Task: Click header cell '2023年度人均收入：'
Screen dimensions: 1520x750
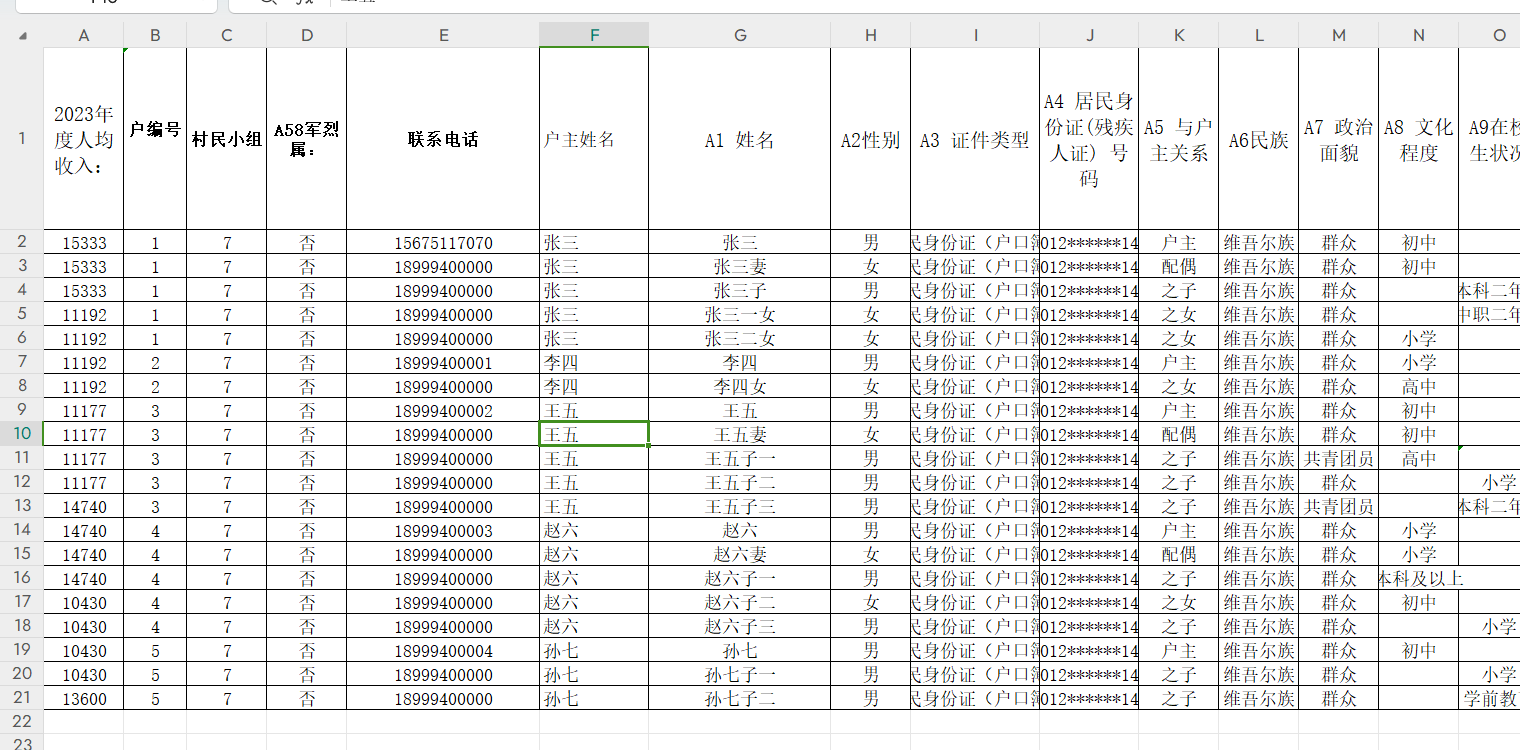Action: pos(84,139)
